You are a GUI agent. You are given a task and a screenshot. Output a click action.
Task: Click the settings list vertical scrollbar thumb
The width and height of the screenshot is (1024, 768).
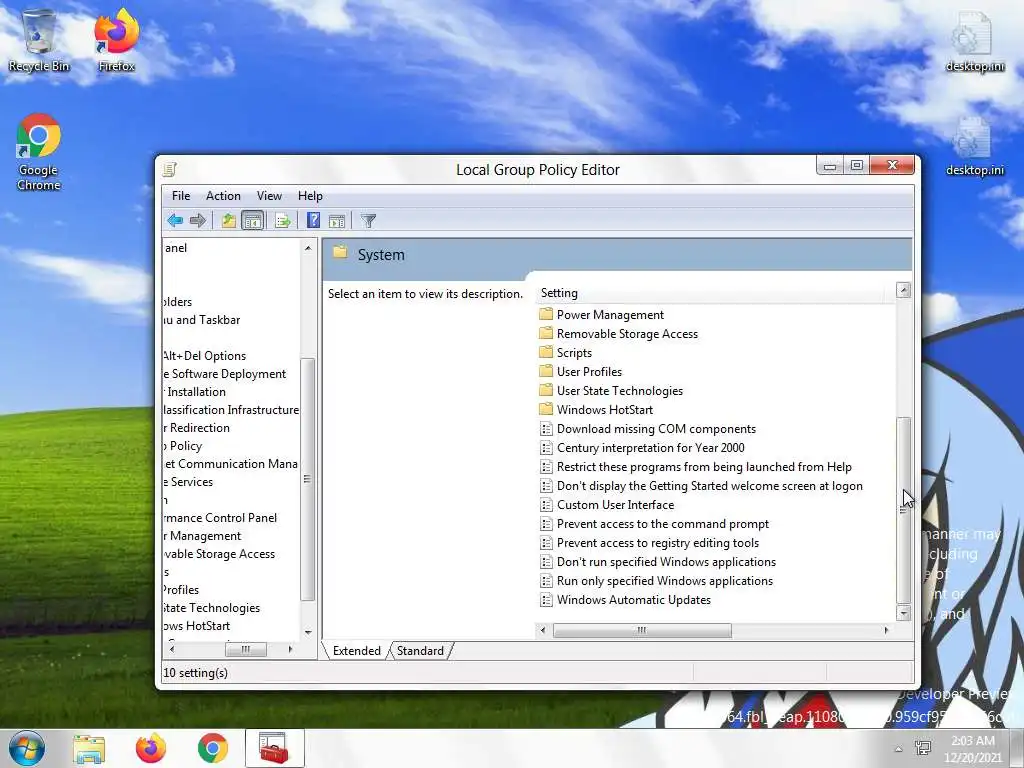tap(904, 509)
